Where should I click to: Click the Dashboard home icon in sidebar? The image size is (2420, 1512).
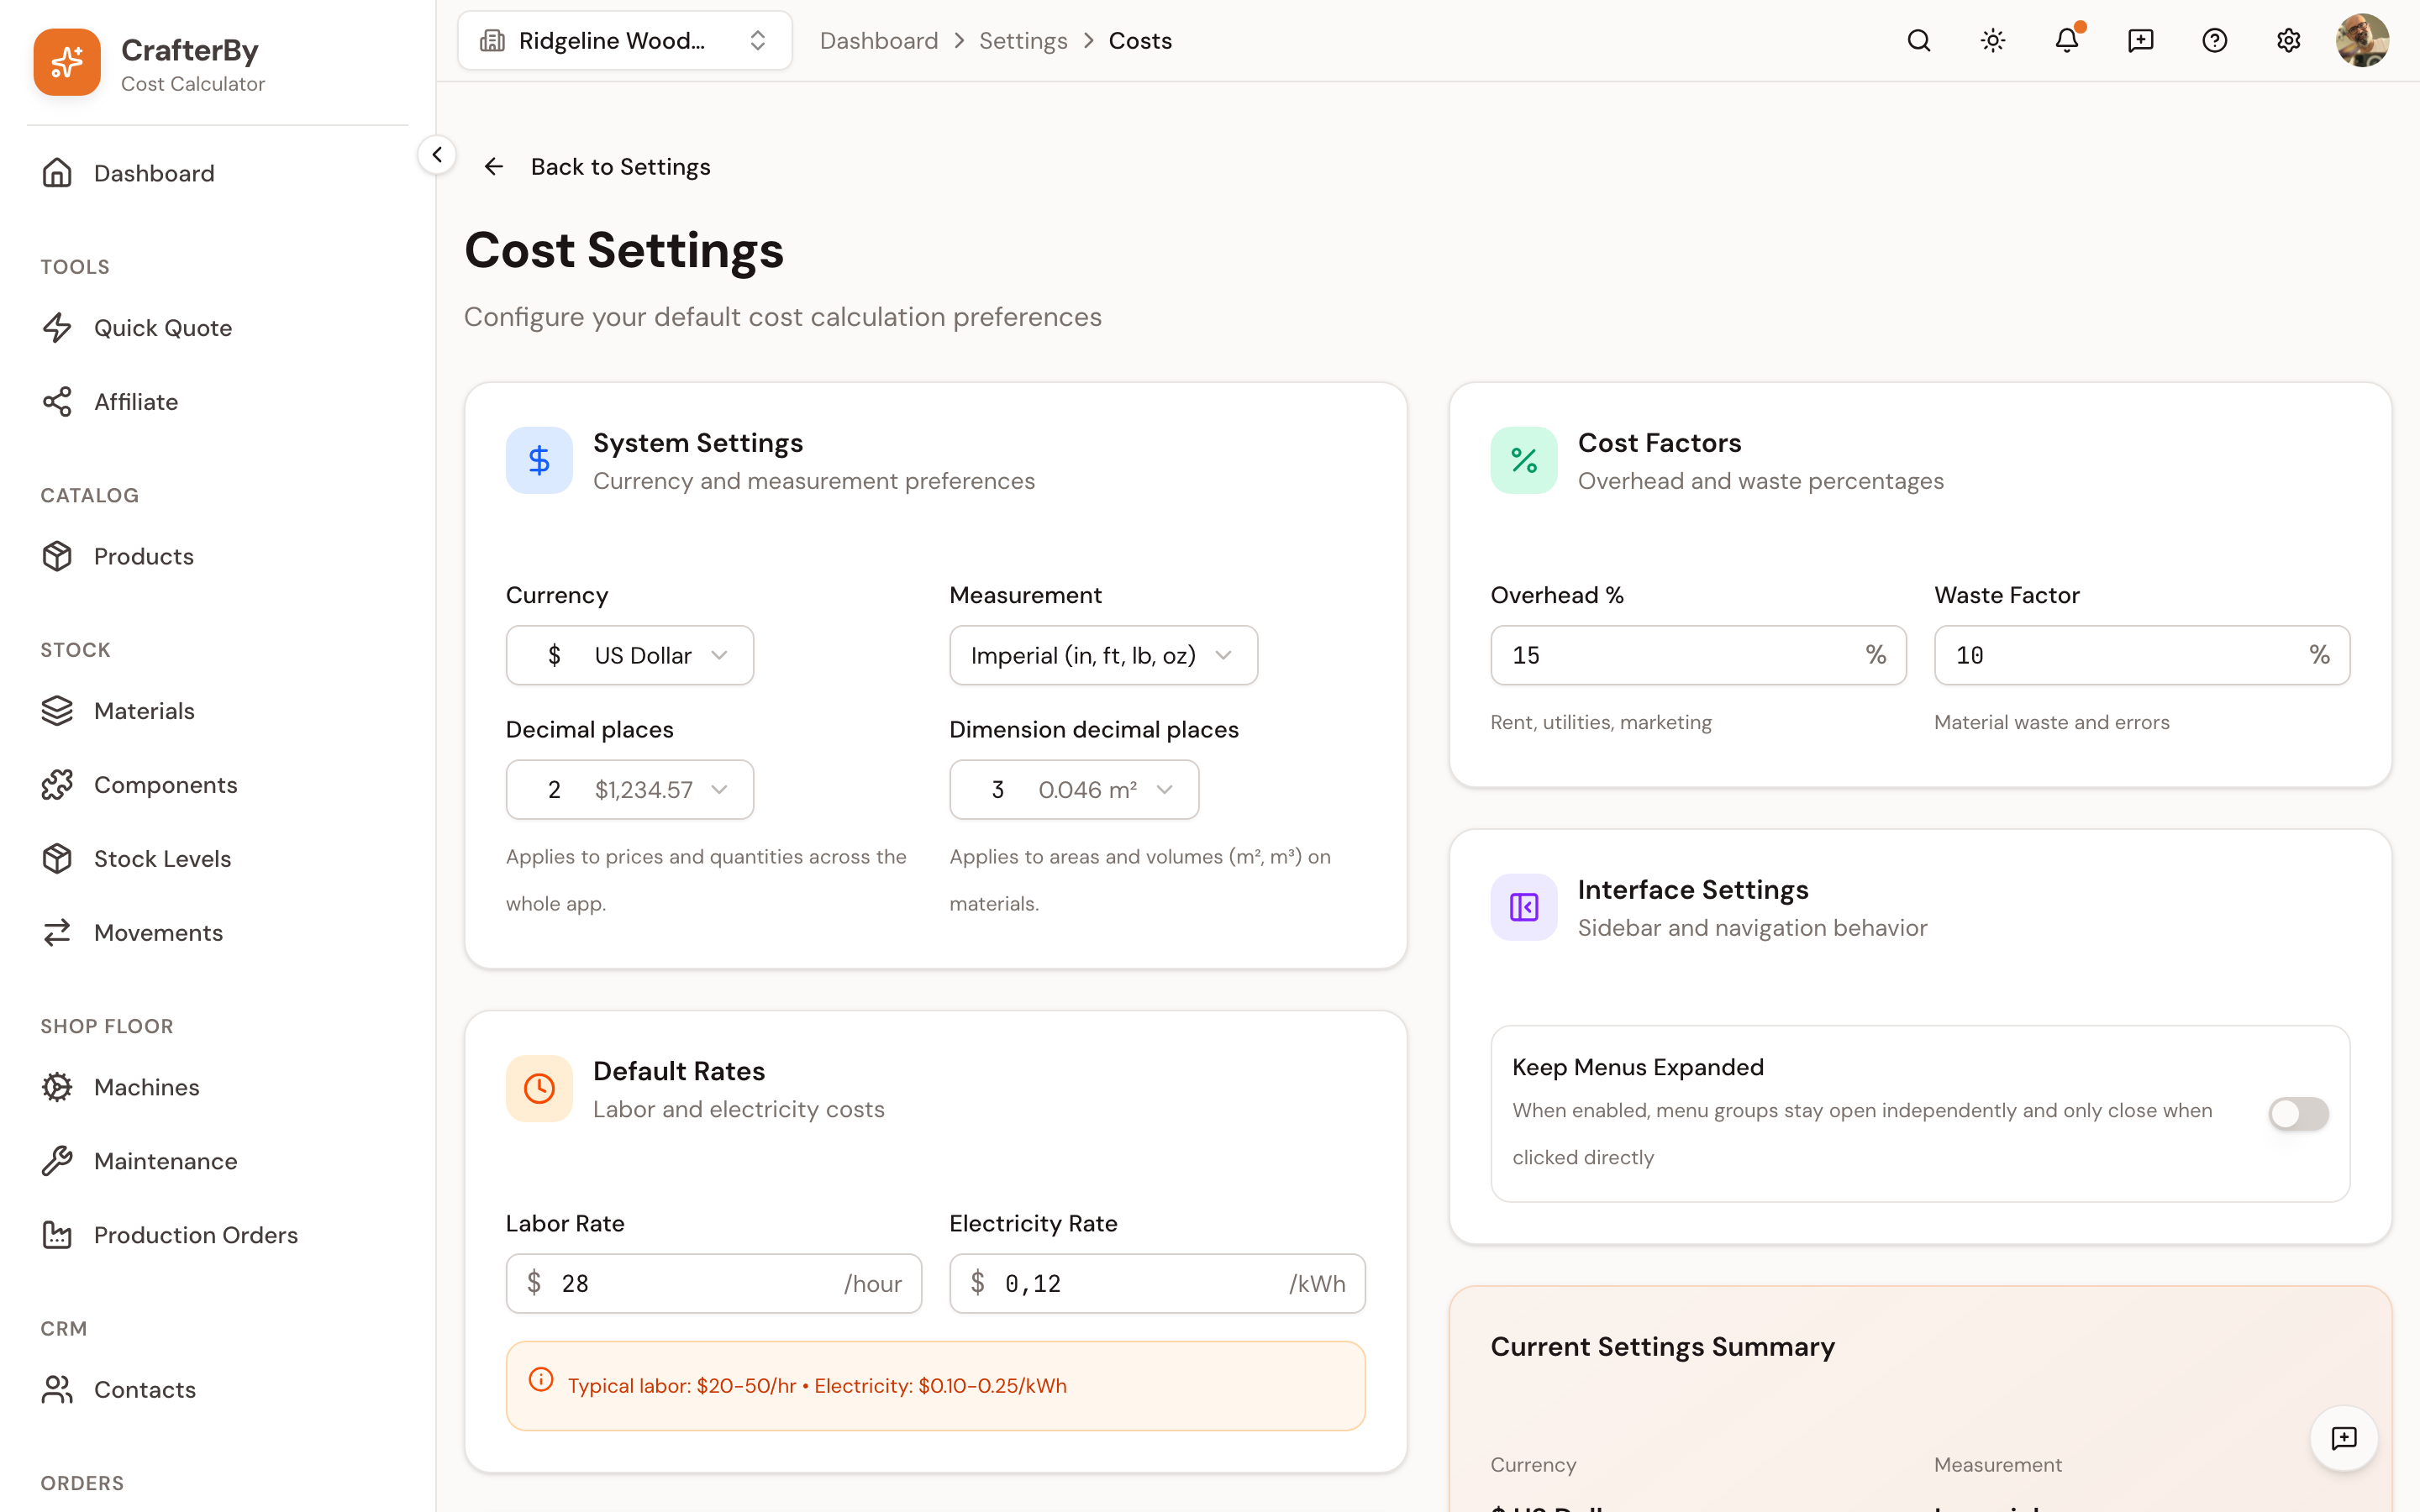57,173
